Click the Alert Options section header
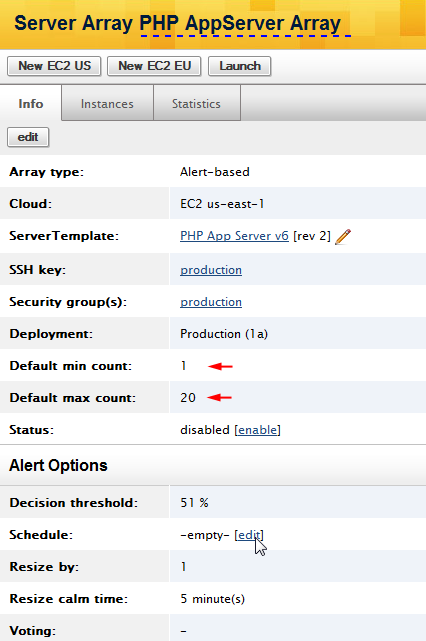This screenshot has height=641, width=426. pyautogui.click(x=58, y=465)
